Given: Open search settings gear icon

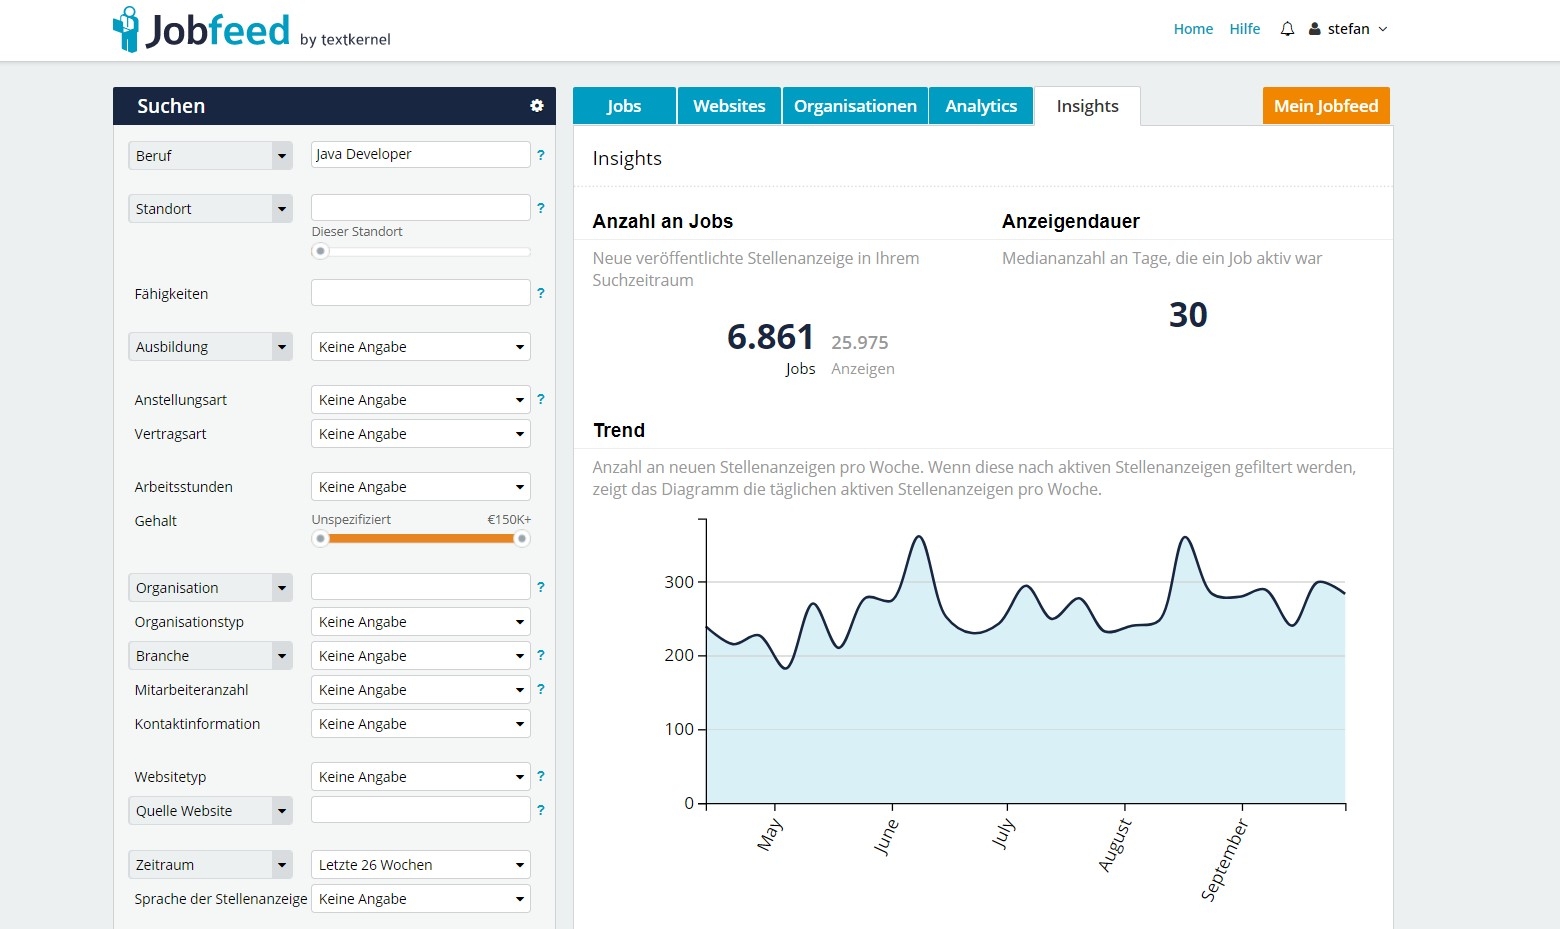Looking at the screenshot, I should pyautogui.click(x=537, y=105).
